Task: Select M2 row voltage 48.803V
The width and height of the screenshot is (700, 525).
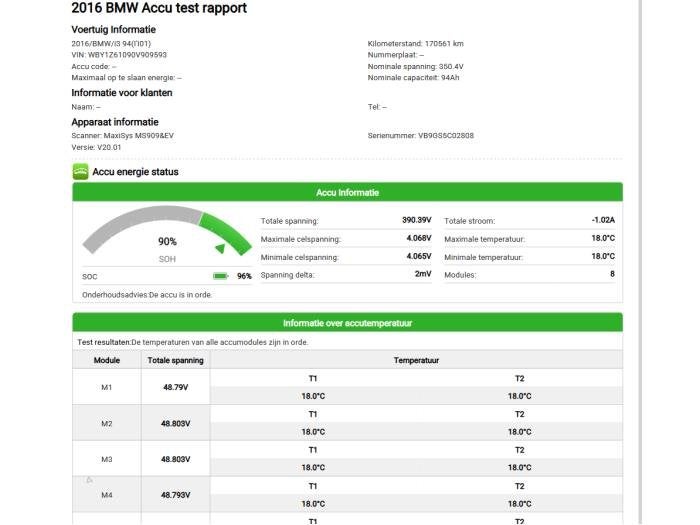Action: [175, 424]
